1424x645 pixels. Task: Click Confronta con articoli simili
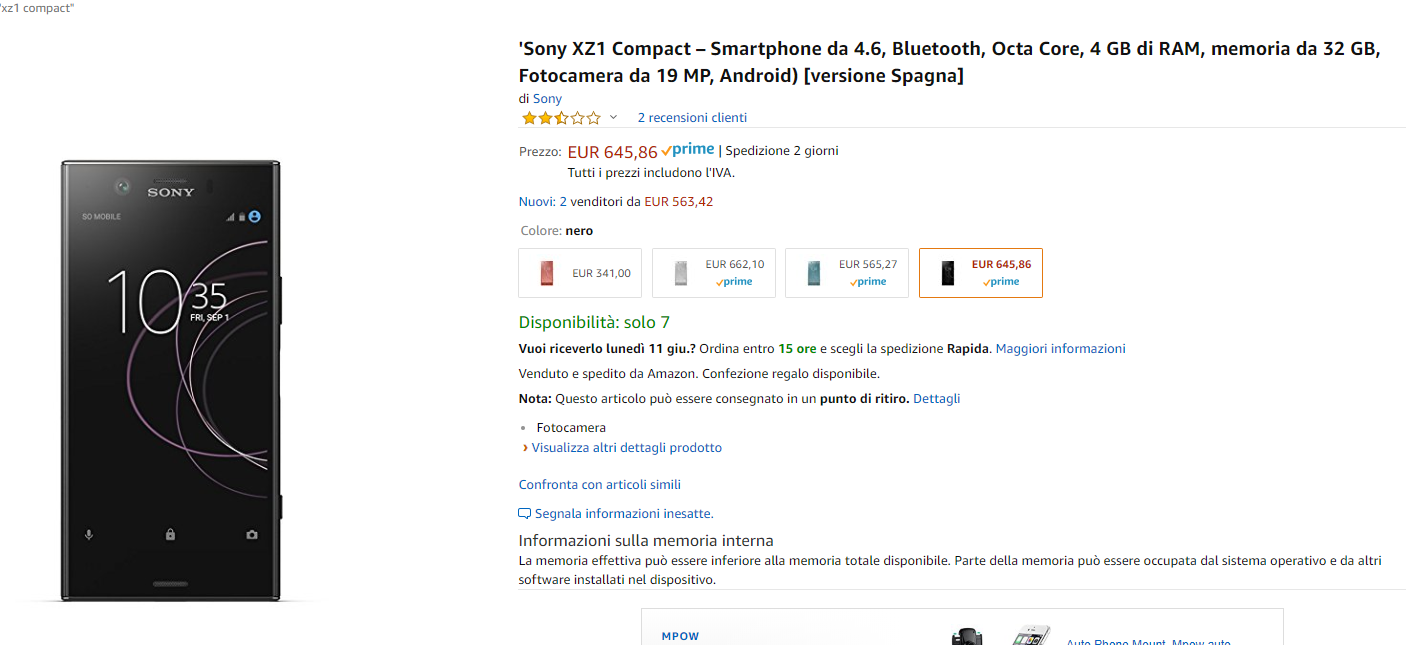coord(599,485)
